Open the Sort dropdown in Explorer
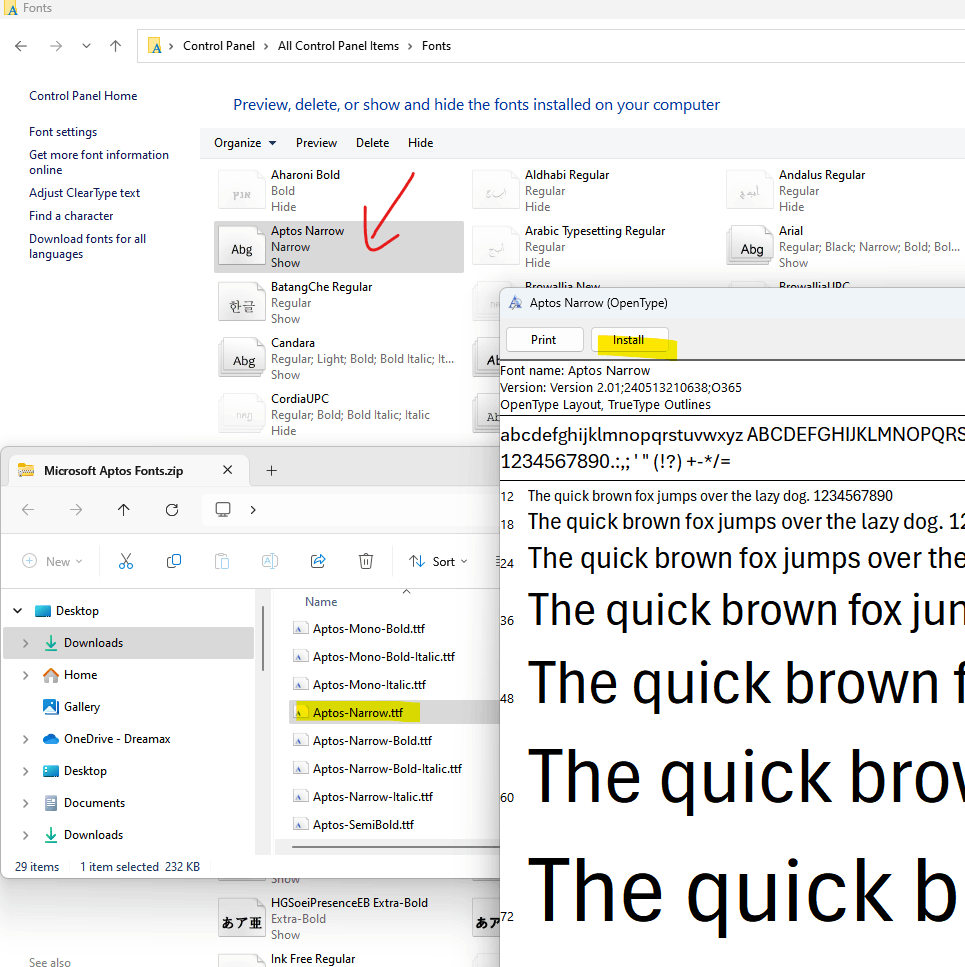965x967 pixels. click(x=438, y=561)
